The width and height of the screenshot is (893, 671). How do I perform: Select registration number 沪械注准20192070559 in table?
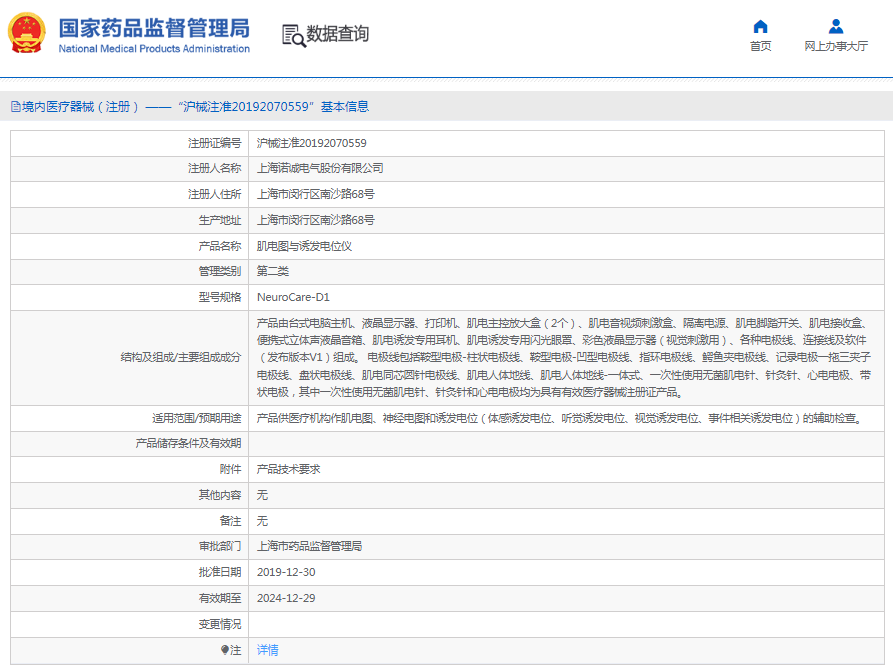pos(311,143)
